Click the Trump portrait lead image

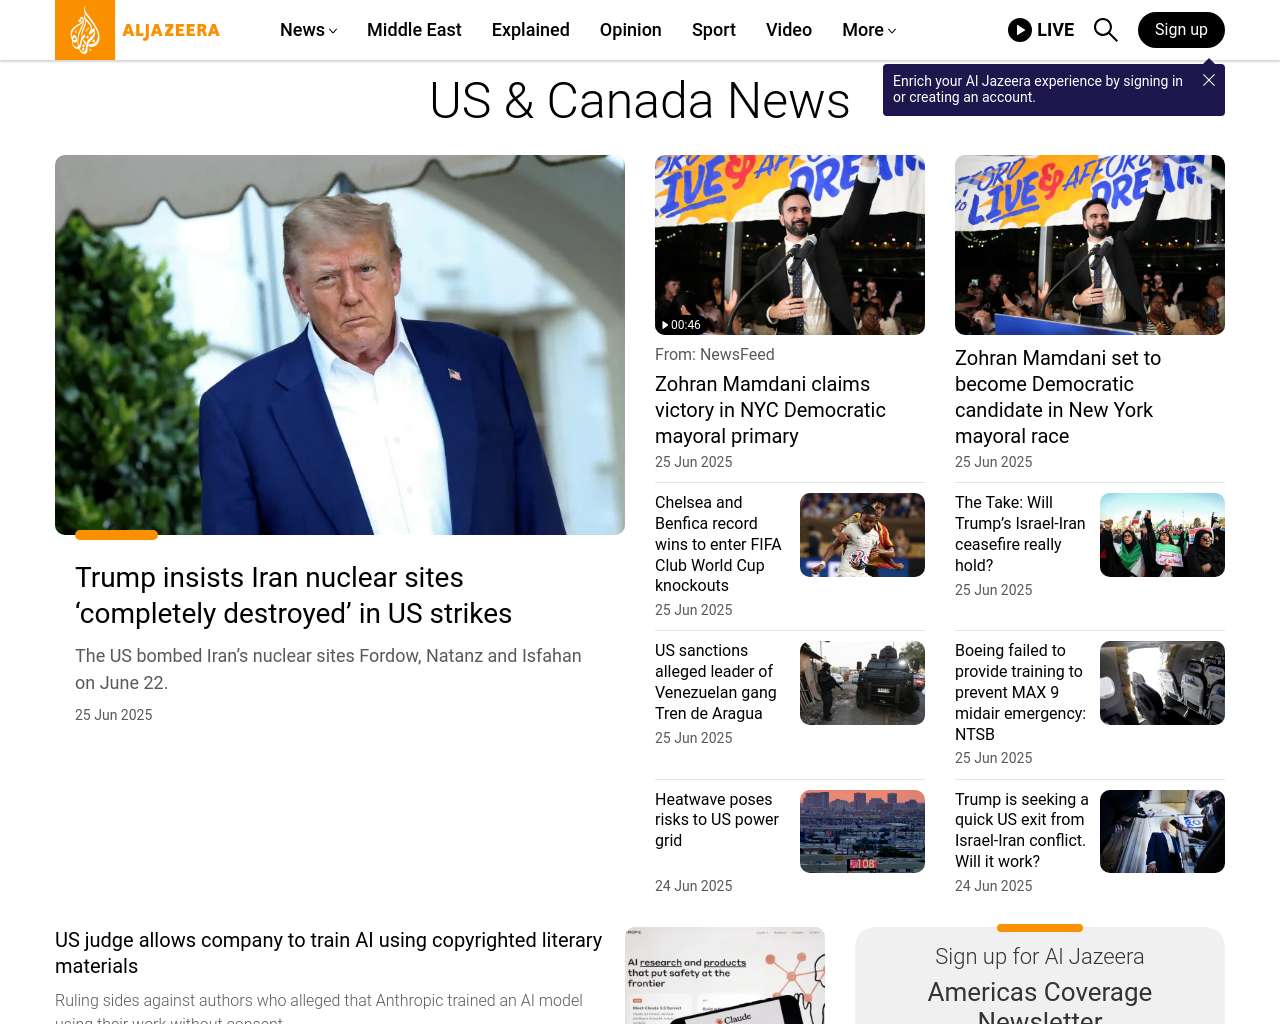pos(340,345)
